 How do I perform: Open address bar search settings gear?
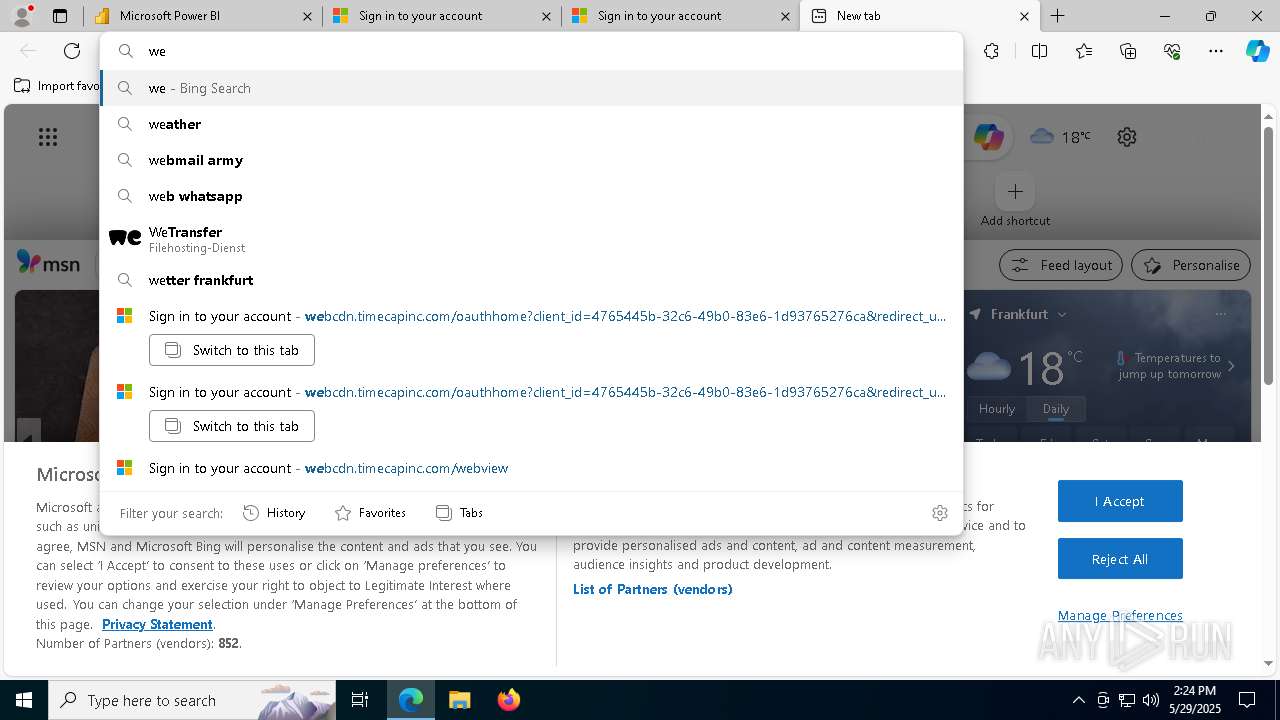point(939,513)
